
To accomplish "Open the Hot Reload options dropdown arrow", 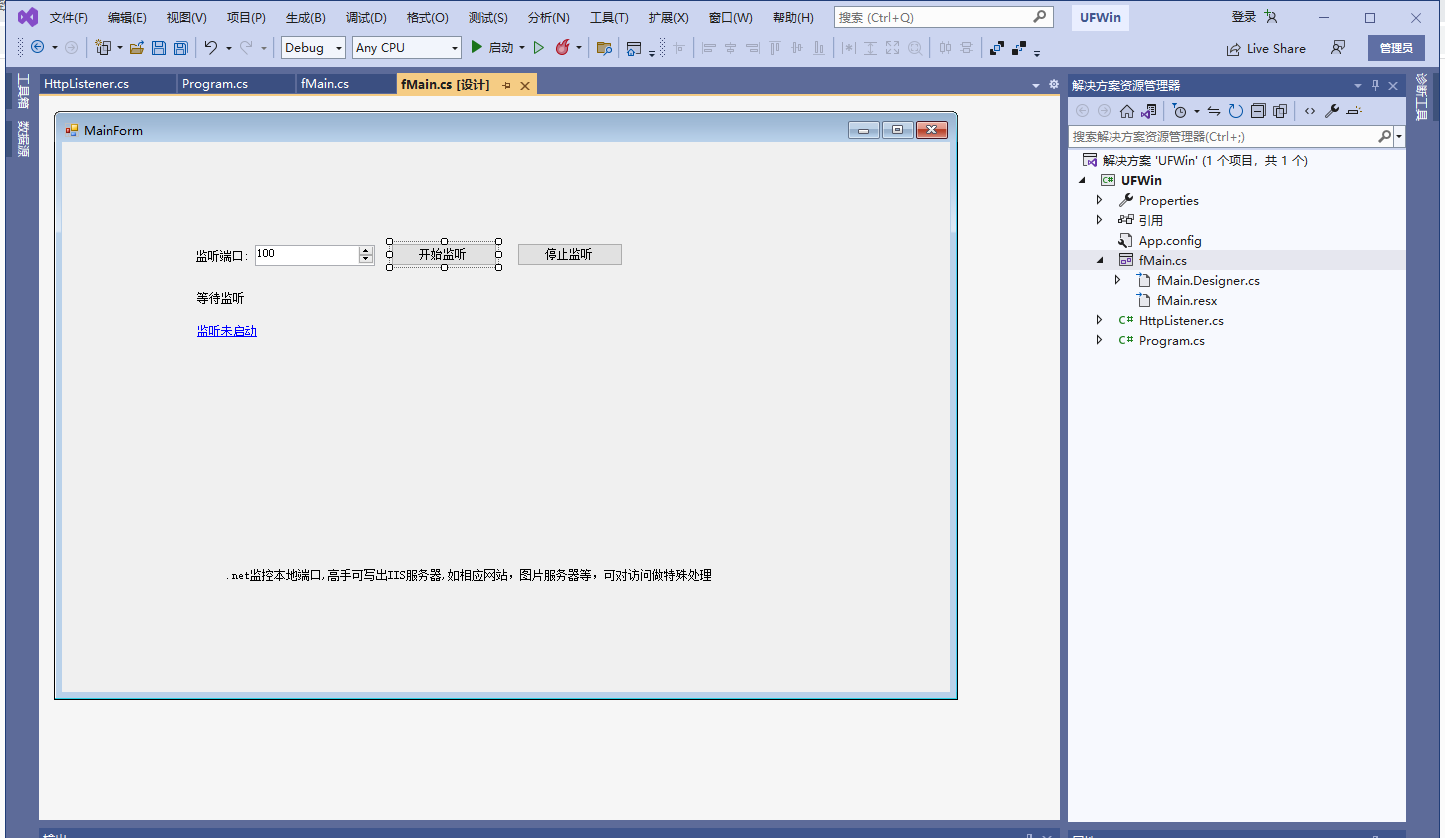I will click(x=578, y=48).
